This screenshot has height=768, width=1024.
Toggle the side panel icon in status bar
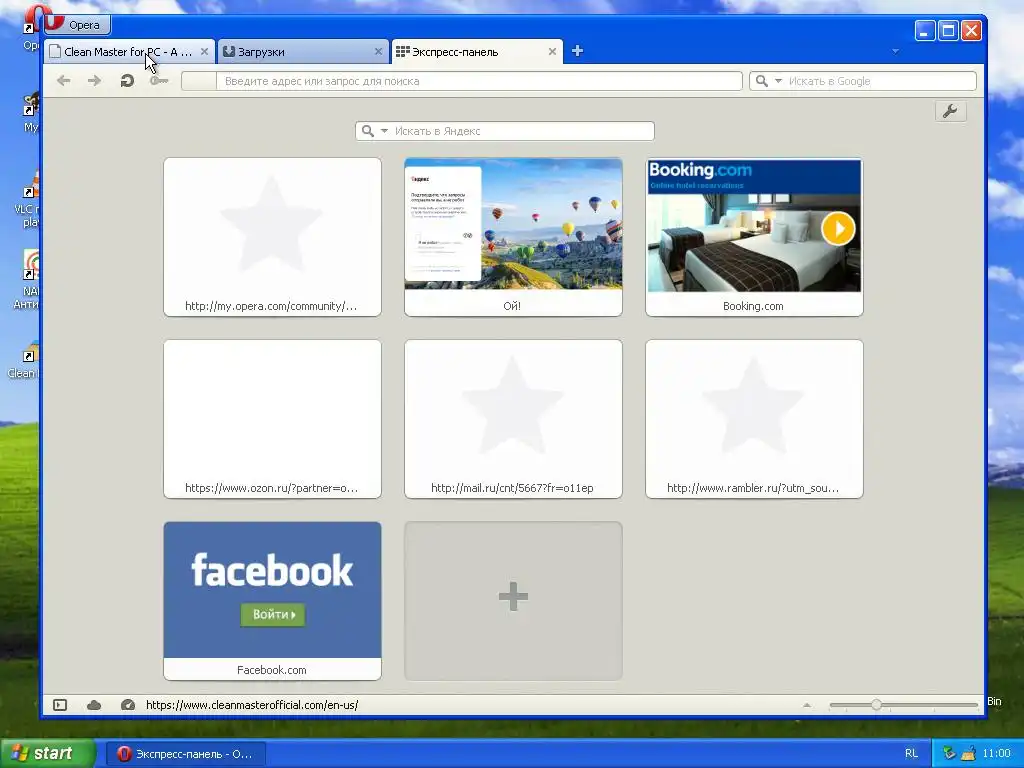point(60,705)
